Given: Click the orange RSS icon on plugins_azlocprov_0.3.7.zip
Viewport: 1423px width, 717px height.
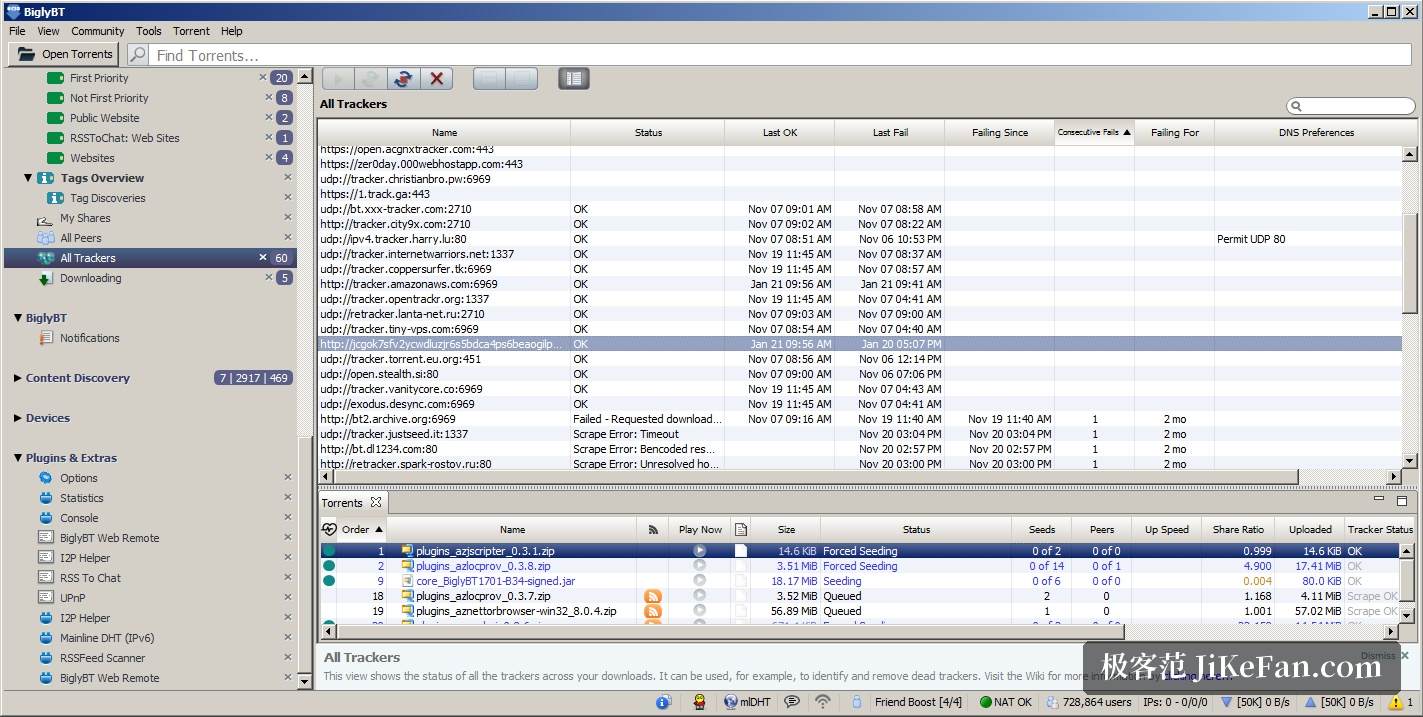Looking at the screenshot, I should click(653, 596).
